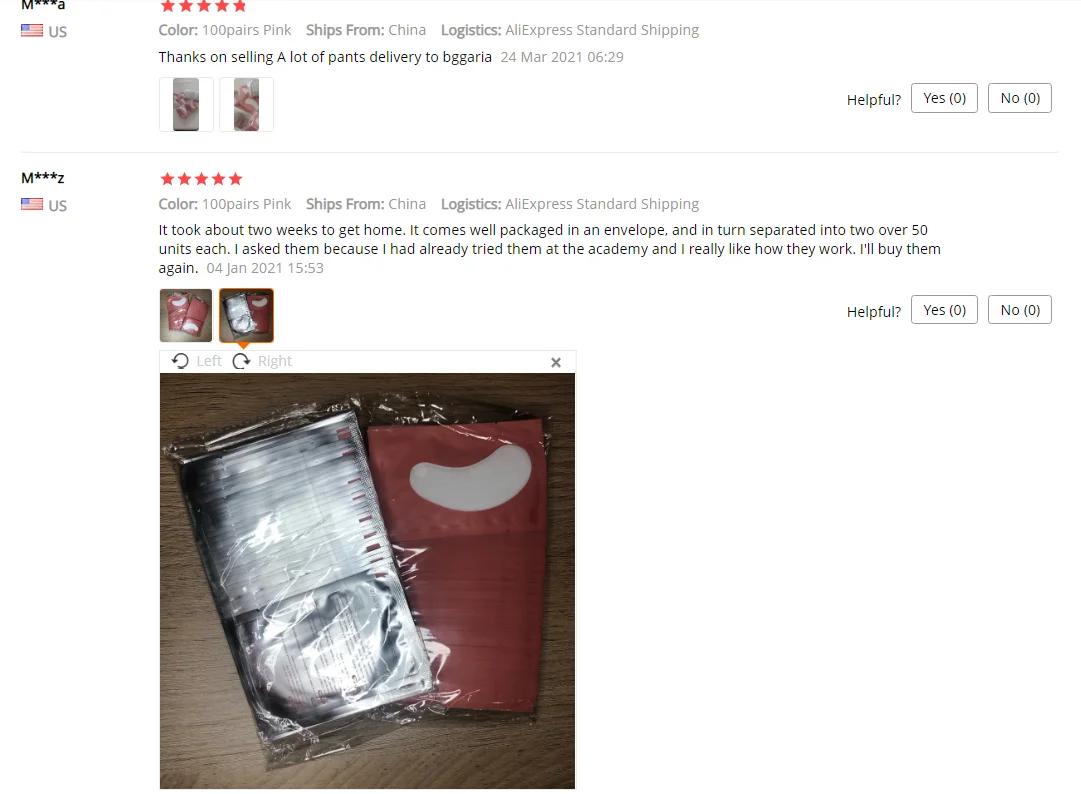Click "Color: 100pairs Pink" in M***z's review
The height and width of the screenshot is (794, 1081).
click(x=225, y=204)
